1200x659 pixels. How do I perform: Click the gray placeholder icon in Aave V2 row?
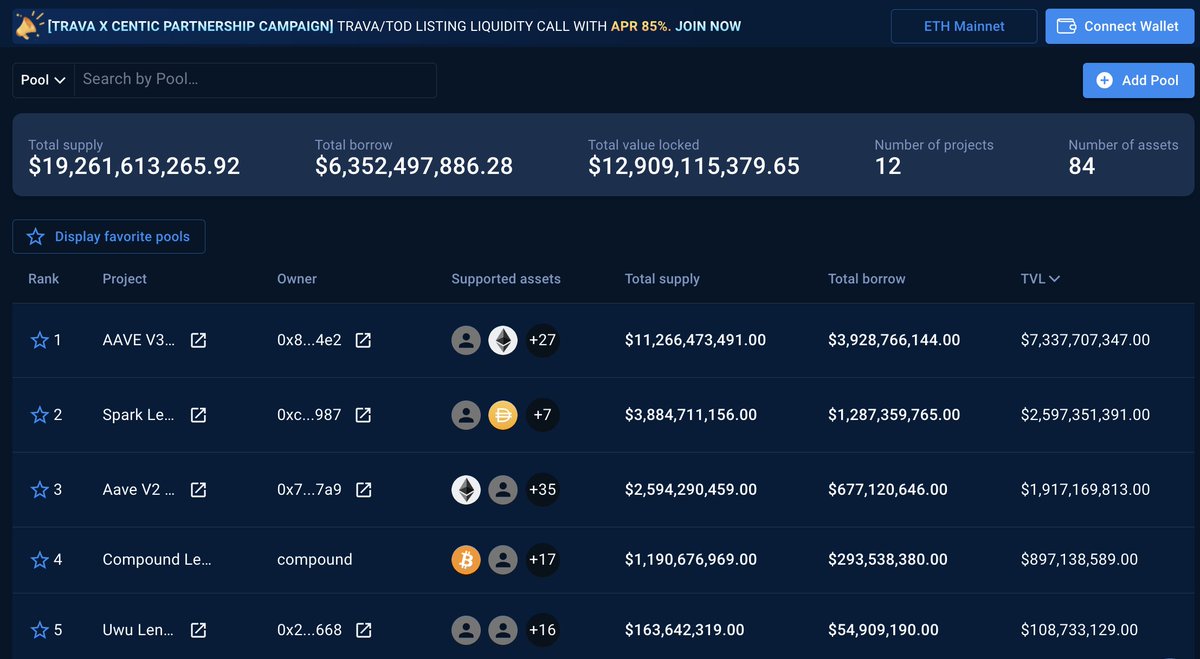(503, 489)
